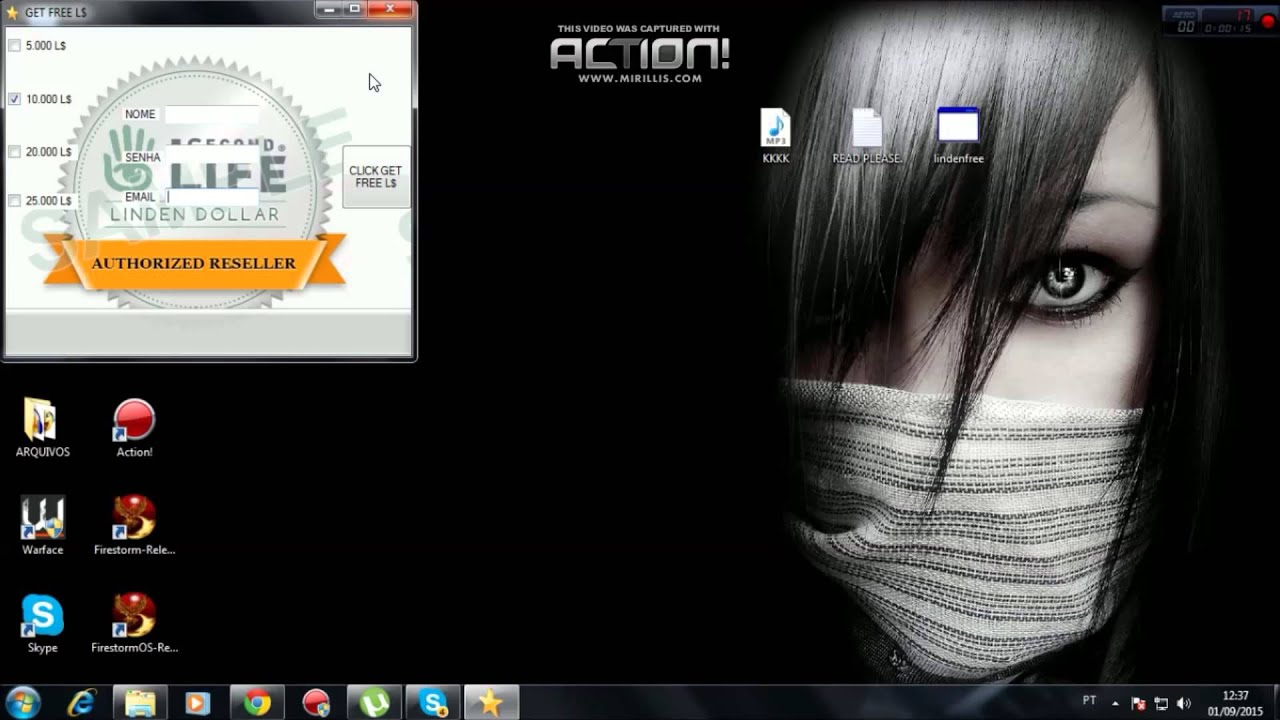Check the 25.000 L$ option
The height and width of the screenshot is (720, 1280).
(15, 200)
